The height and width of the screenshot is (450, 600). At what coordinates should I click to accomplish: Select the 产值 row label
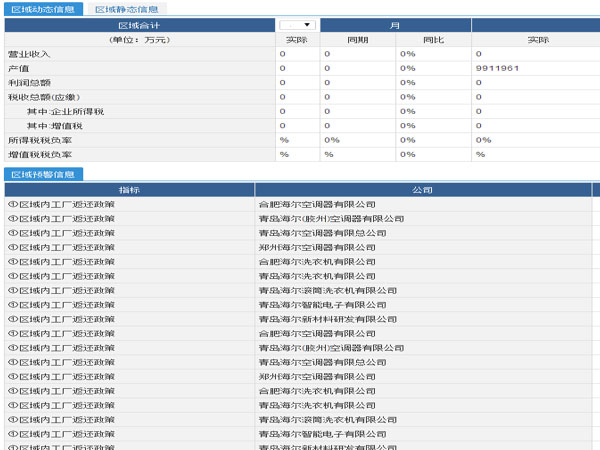click(x=18, y=68)
